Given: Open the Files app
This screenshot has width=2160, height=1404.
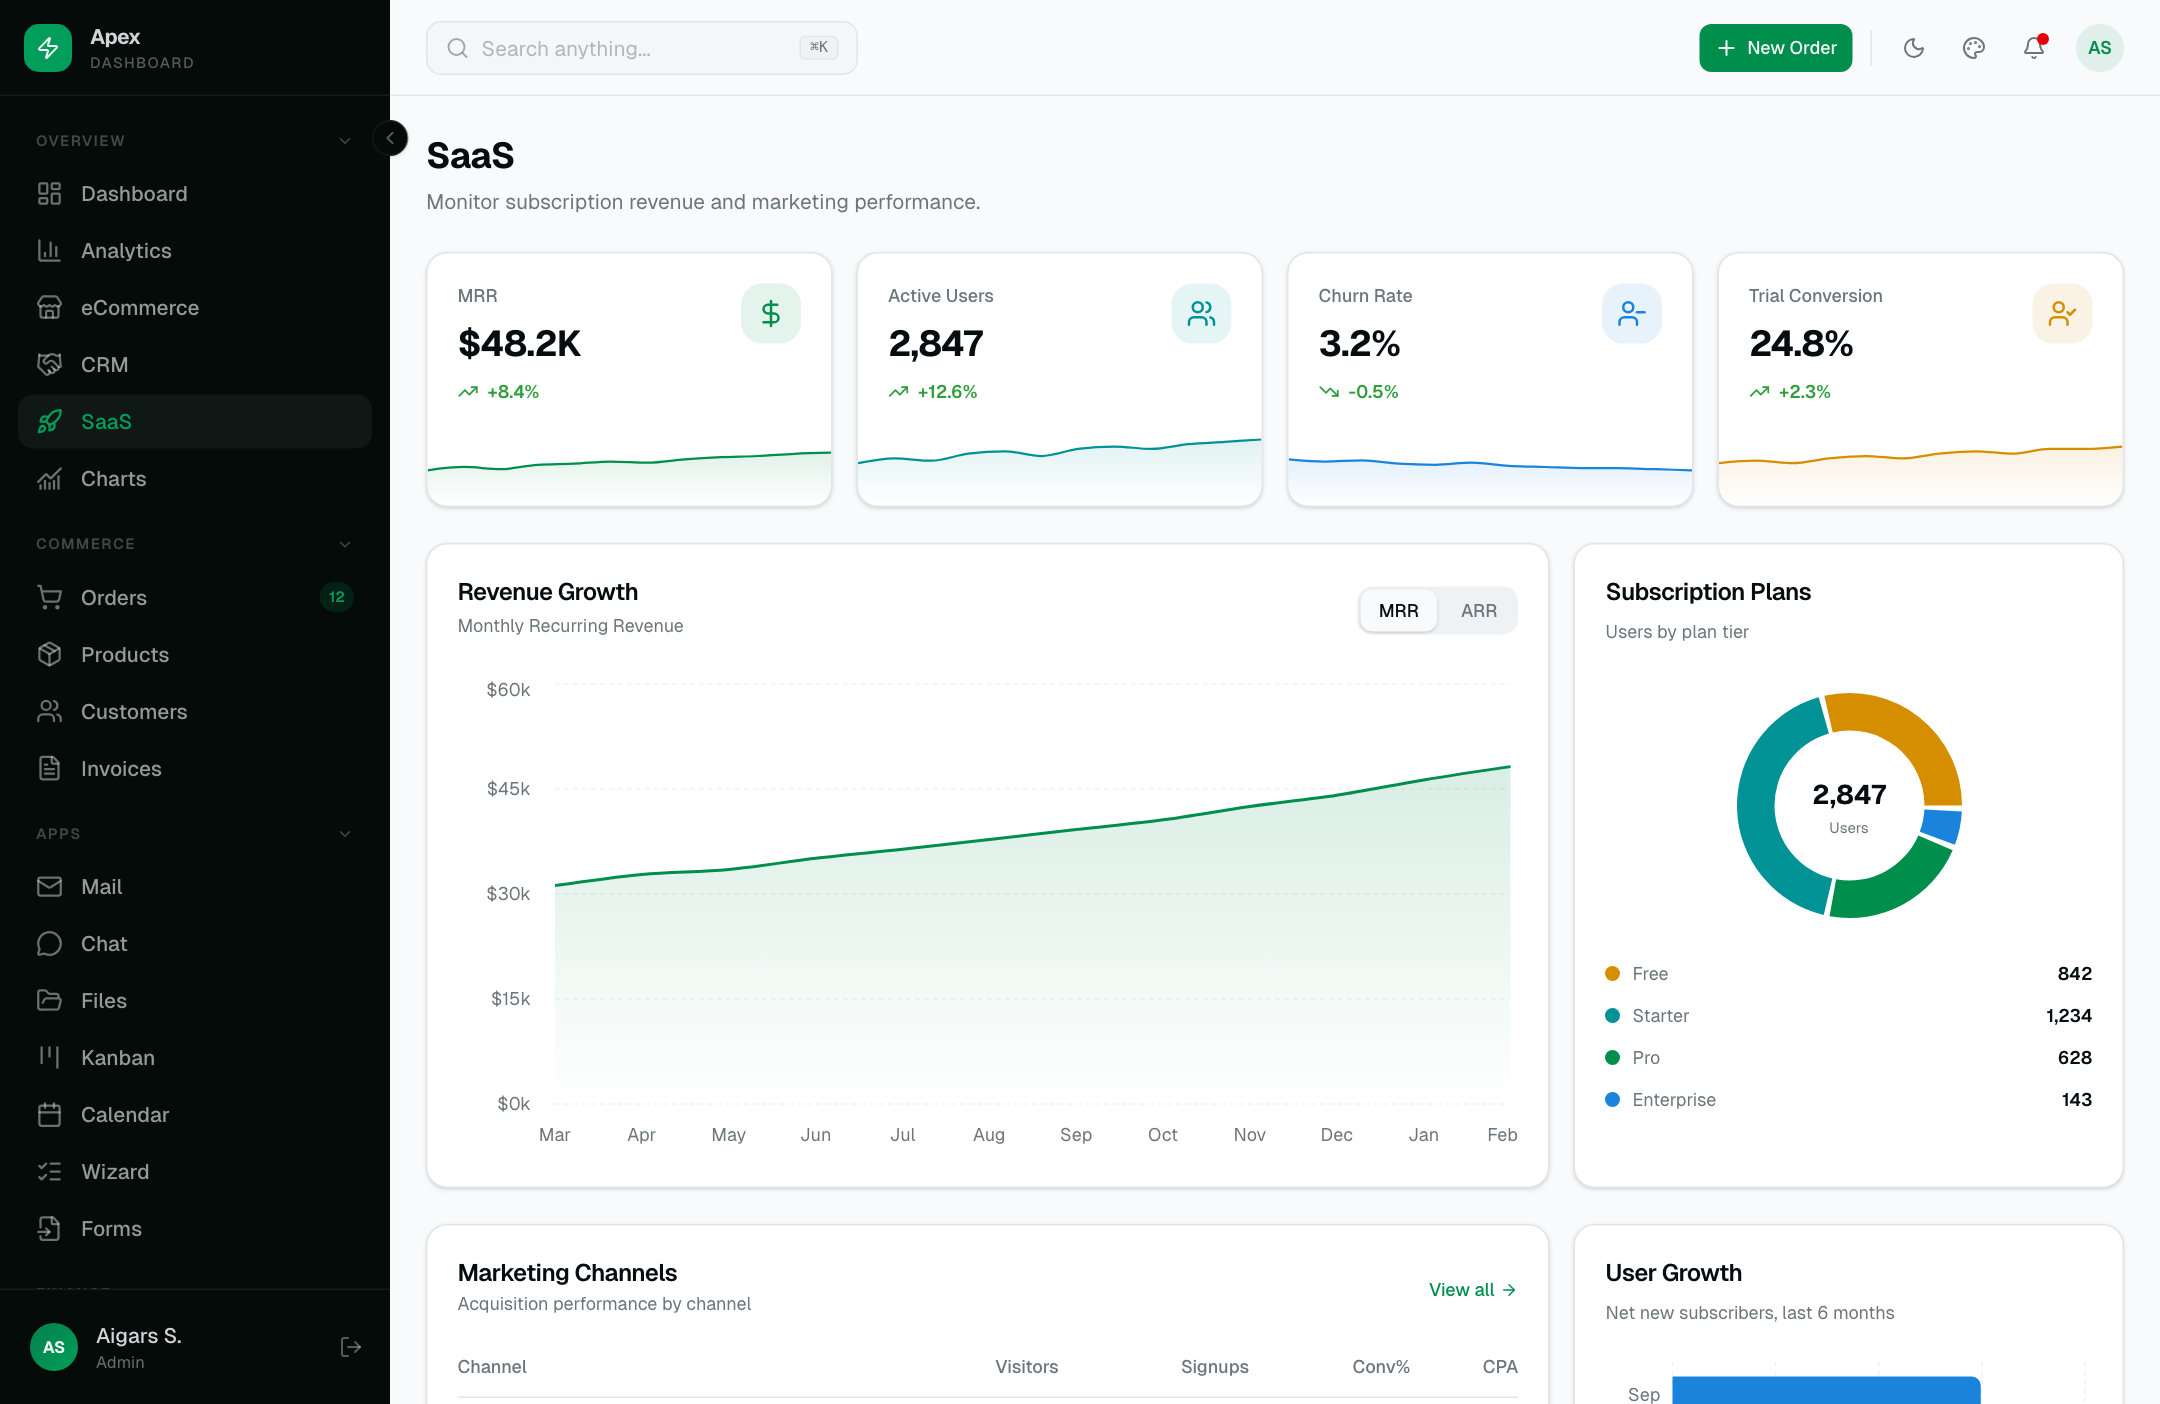Looking at the screenshot, I should (x=195, y=1001).
